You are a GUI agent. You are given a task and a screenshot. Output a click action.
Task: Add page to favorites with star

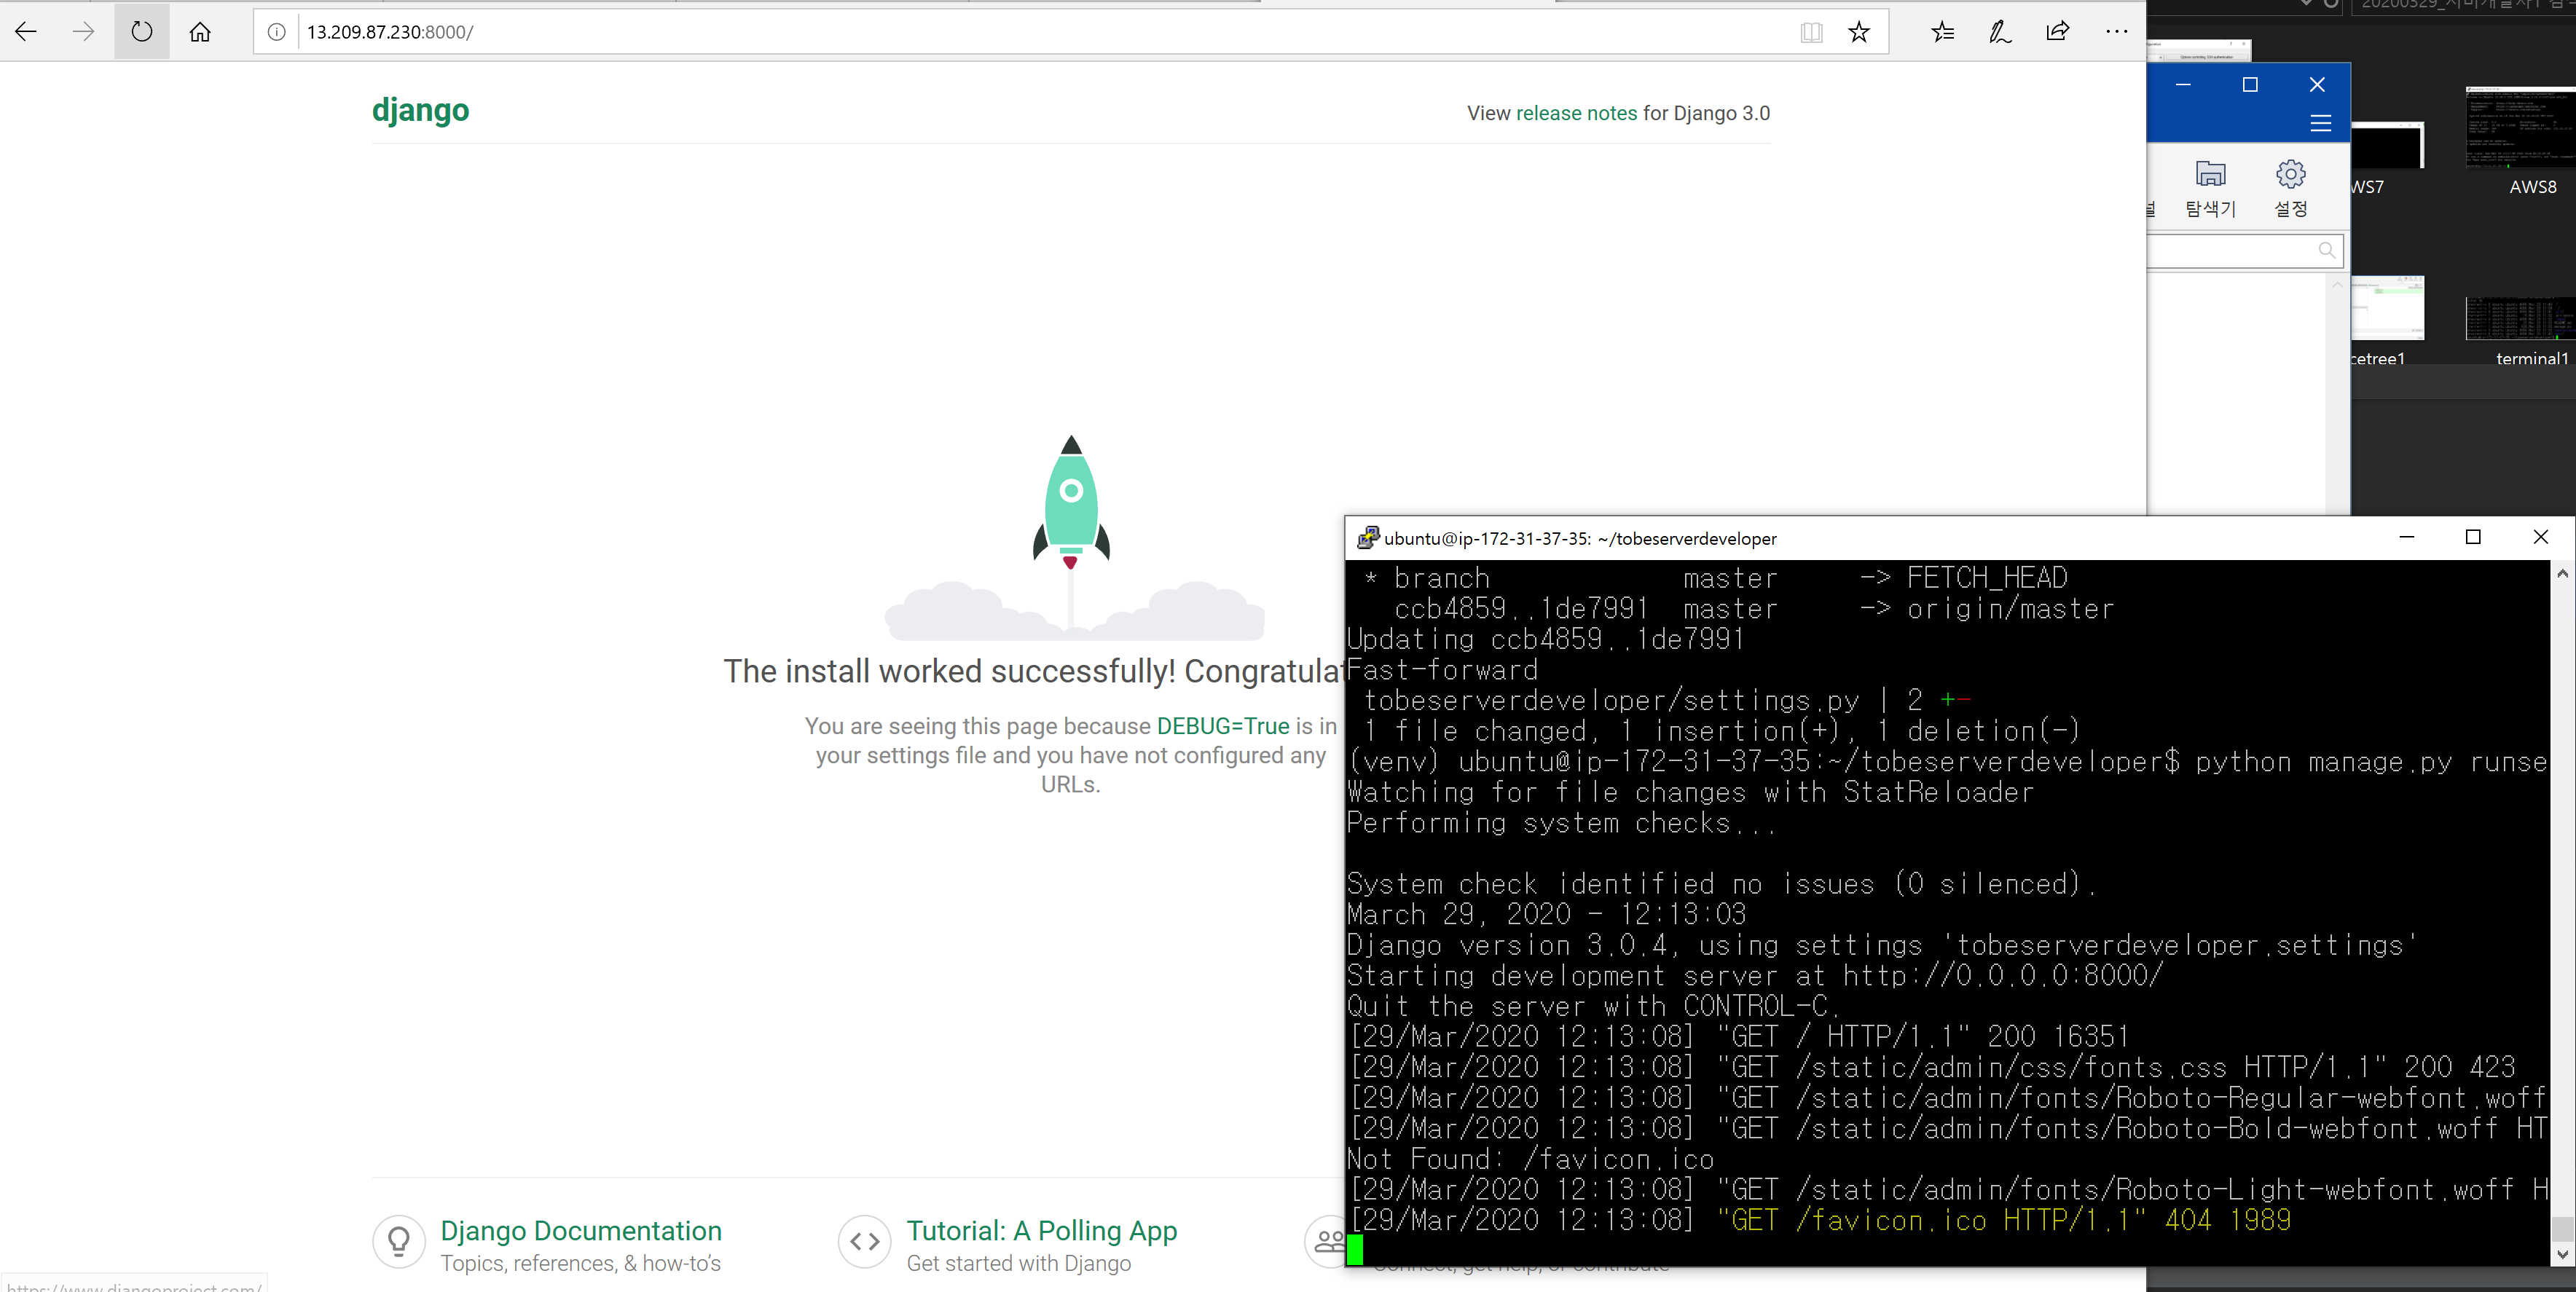pyautogui.click(x=1858, y=32)
